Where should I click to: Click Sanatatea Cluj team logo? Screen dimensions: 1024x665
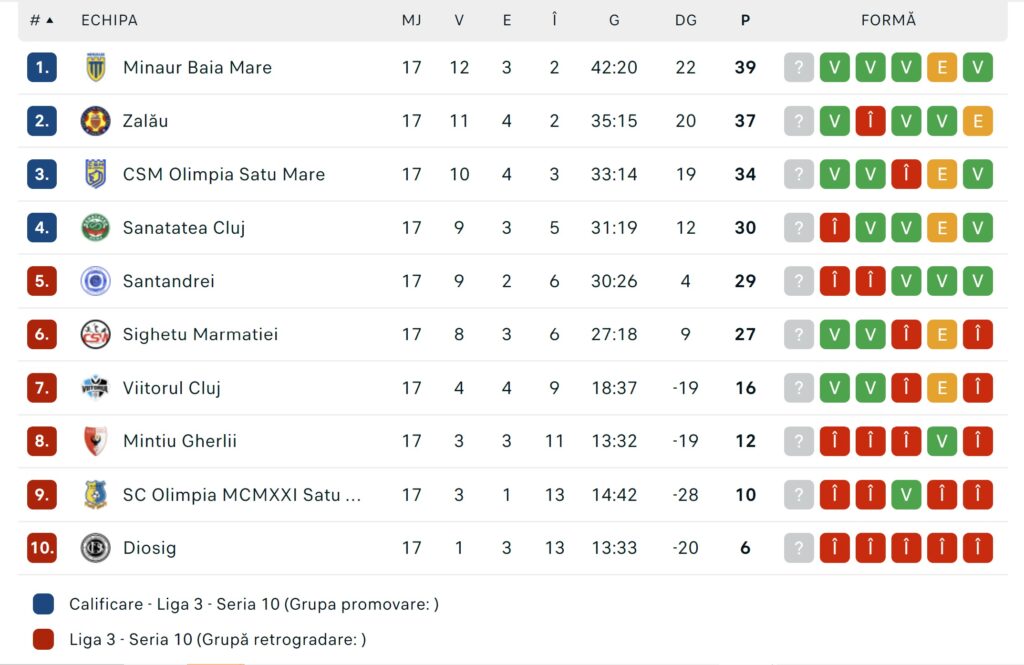pyautogui.click(x=95, y=228)
